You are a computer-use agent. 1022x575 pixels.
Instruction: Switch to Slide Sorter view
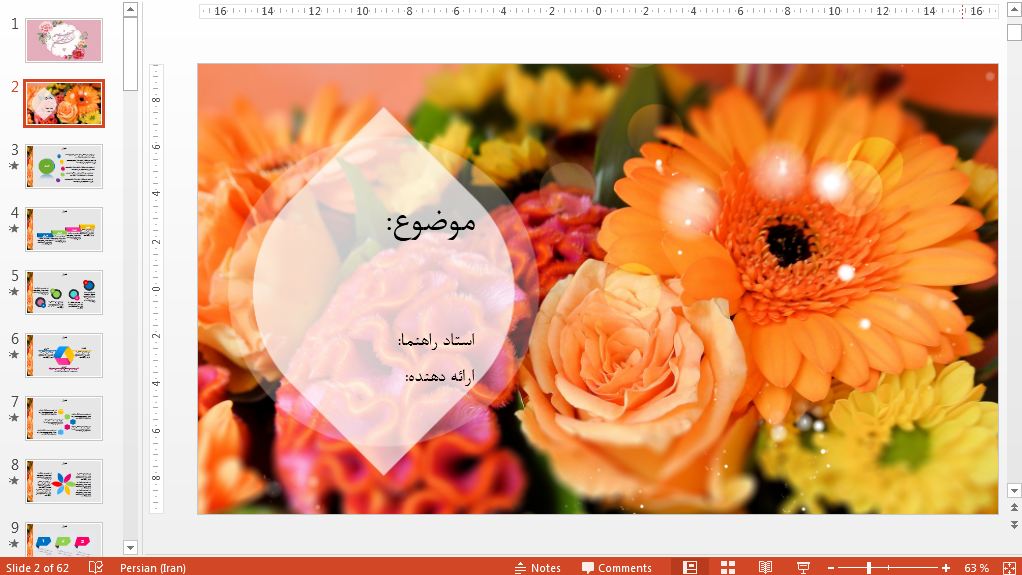[x=727, y=567]
